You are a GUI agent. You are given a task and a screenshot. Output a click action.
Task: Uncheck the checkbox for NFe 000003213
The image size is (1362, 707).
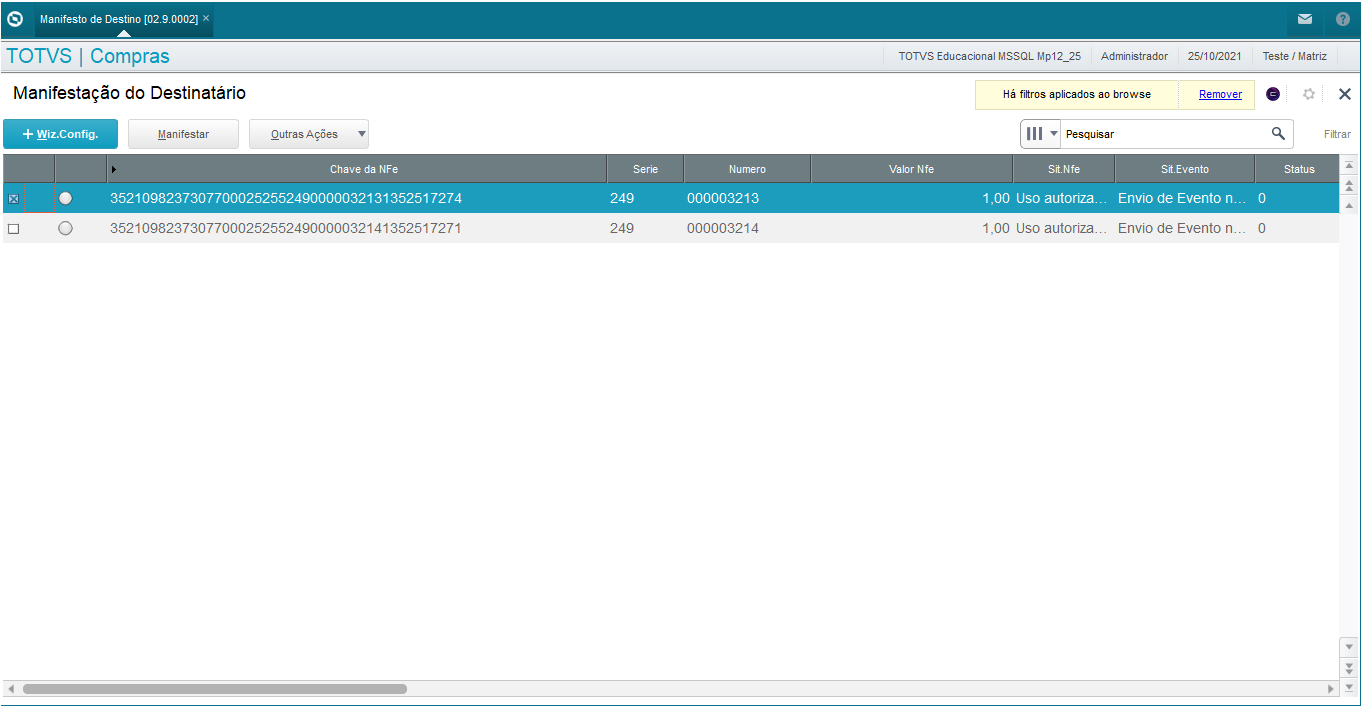pyautogui.click(x=13, y=199)
